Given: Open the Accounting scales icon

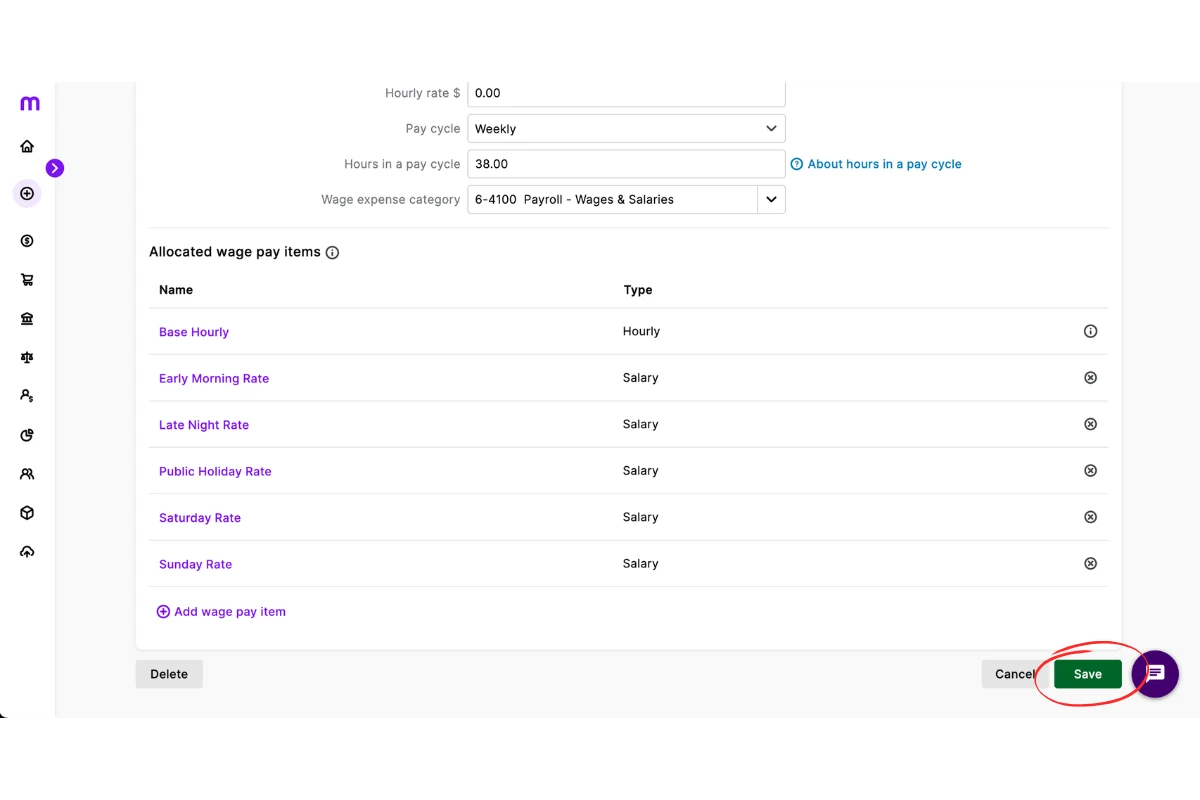Looking at the screenshot, I should [27, 357].
